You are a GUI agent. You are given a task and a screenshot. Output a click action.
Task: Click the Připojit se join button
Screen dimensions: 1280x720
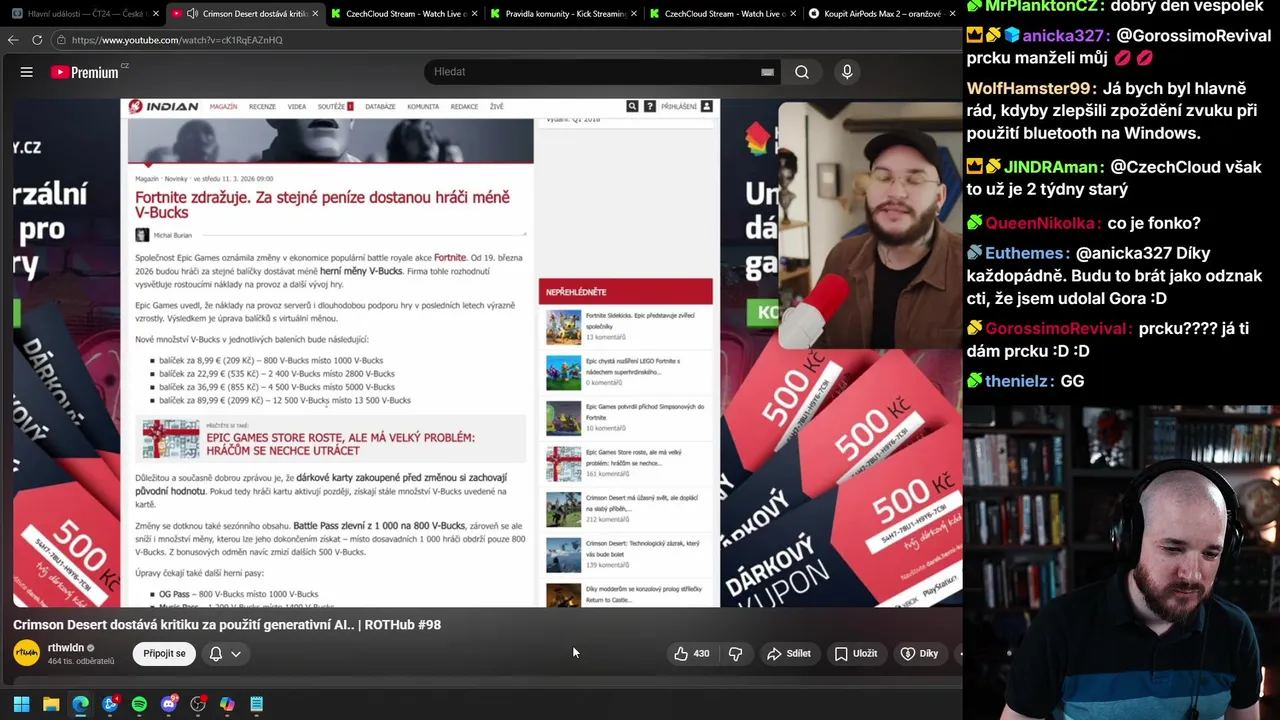point(164,653)
